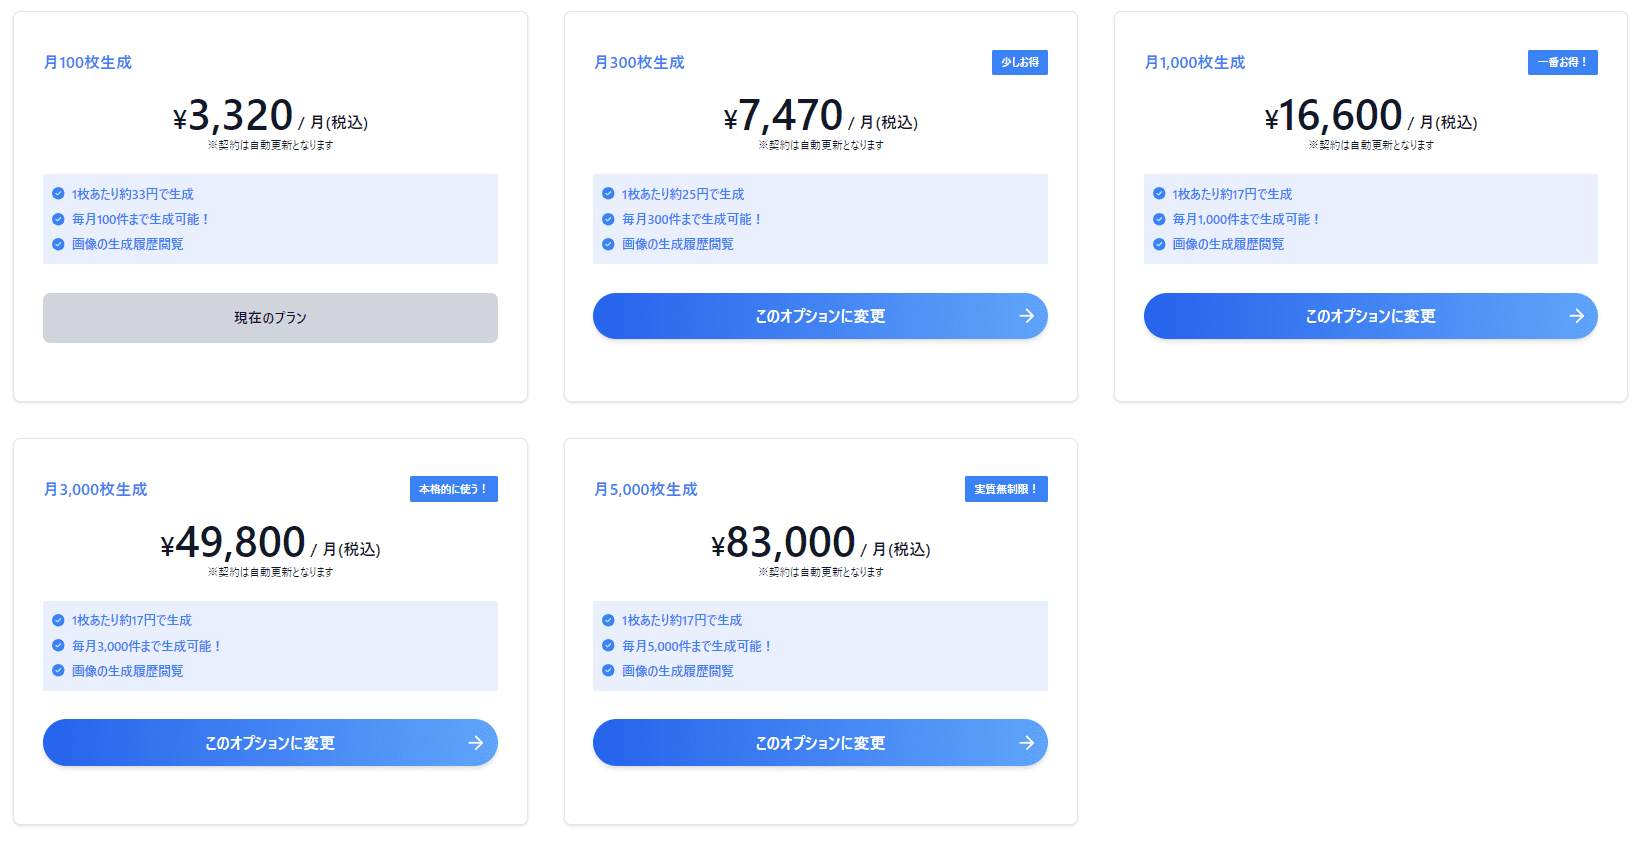Click the checkmark beside 1枚あたり約33円で生成
The height and width of the screenshot is (852, 1637).
click(x=58, y=194)
